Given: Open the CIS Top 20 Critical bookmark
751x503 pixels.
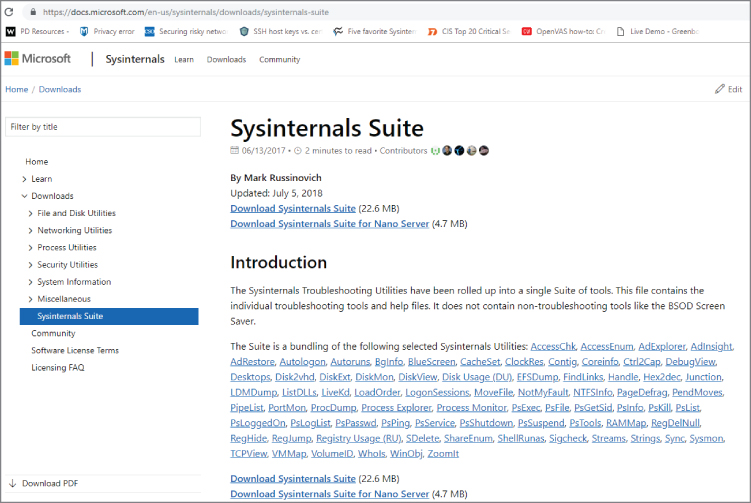Looking at the screenshot, I should coord(469,31).
